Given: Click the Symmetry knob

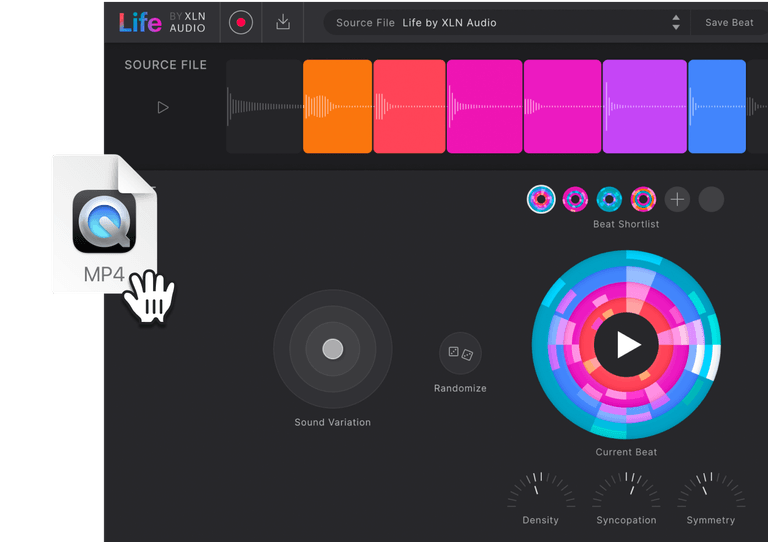Looking at the screenshot, I should (711, 491).
